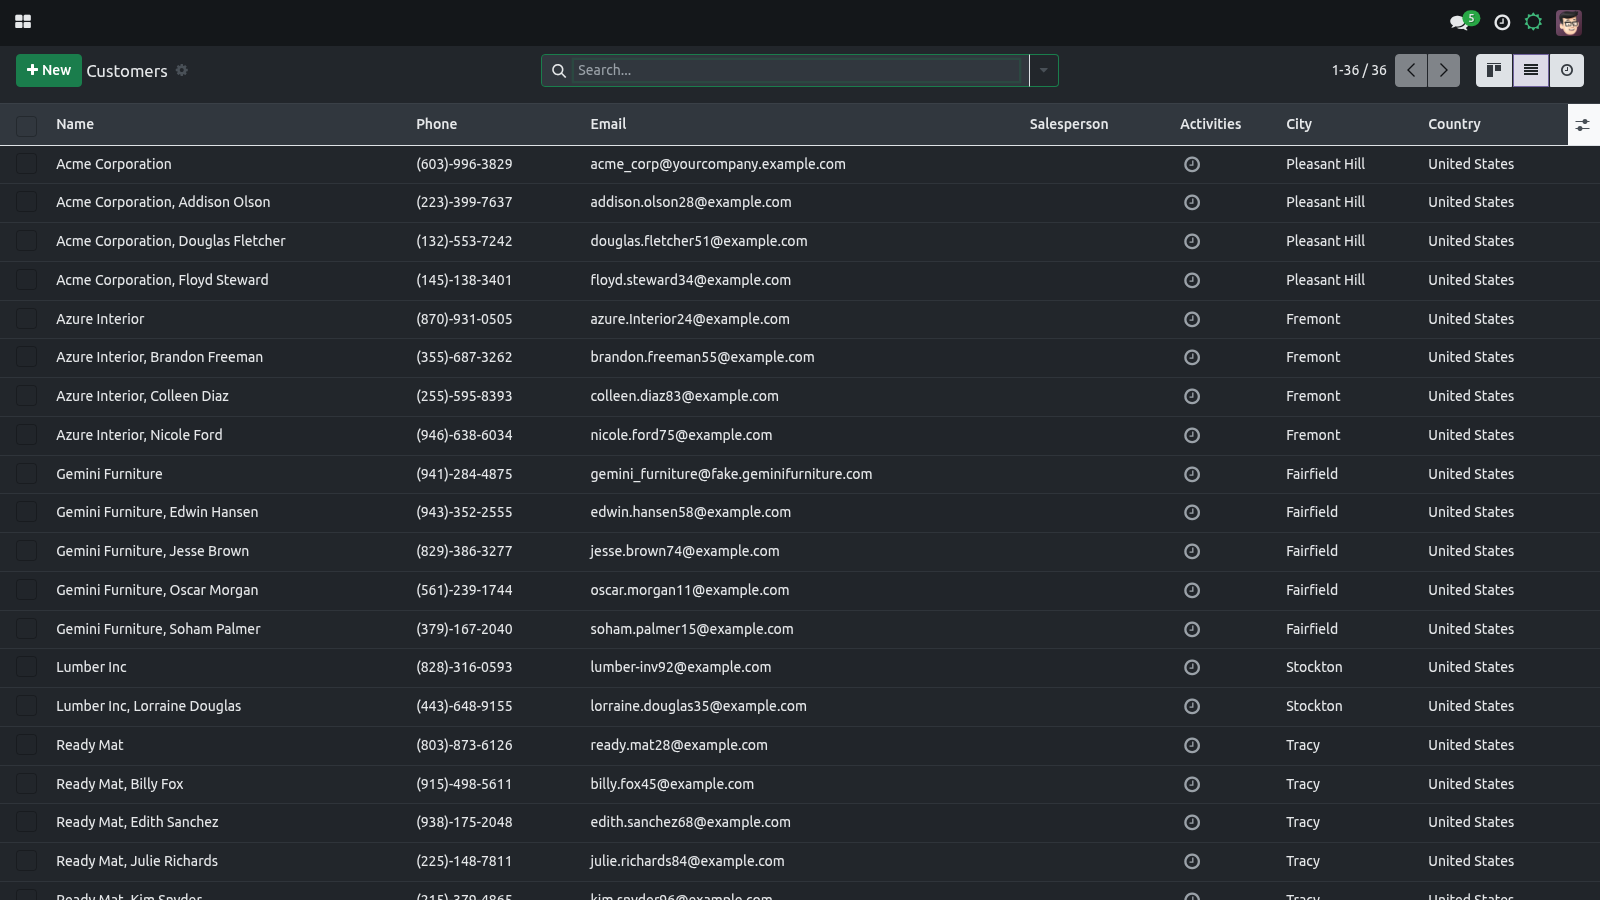Click email soham.palmer15@example.com

point(692,629)
